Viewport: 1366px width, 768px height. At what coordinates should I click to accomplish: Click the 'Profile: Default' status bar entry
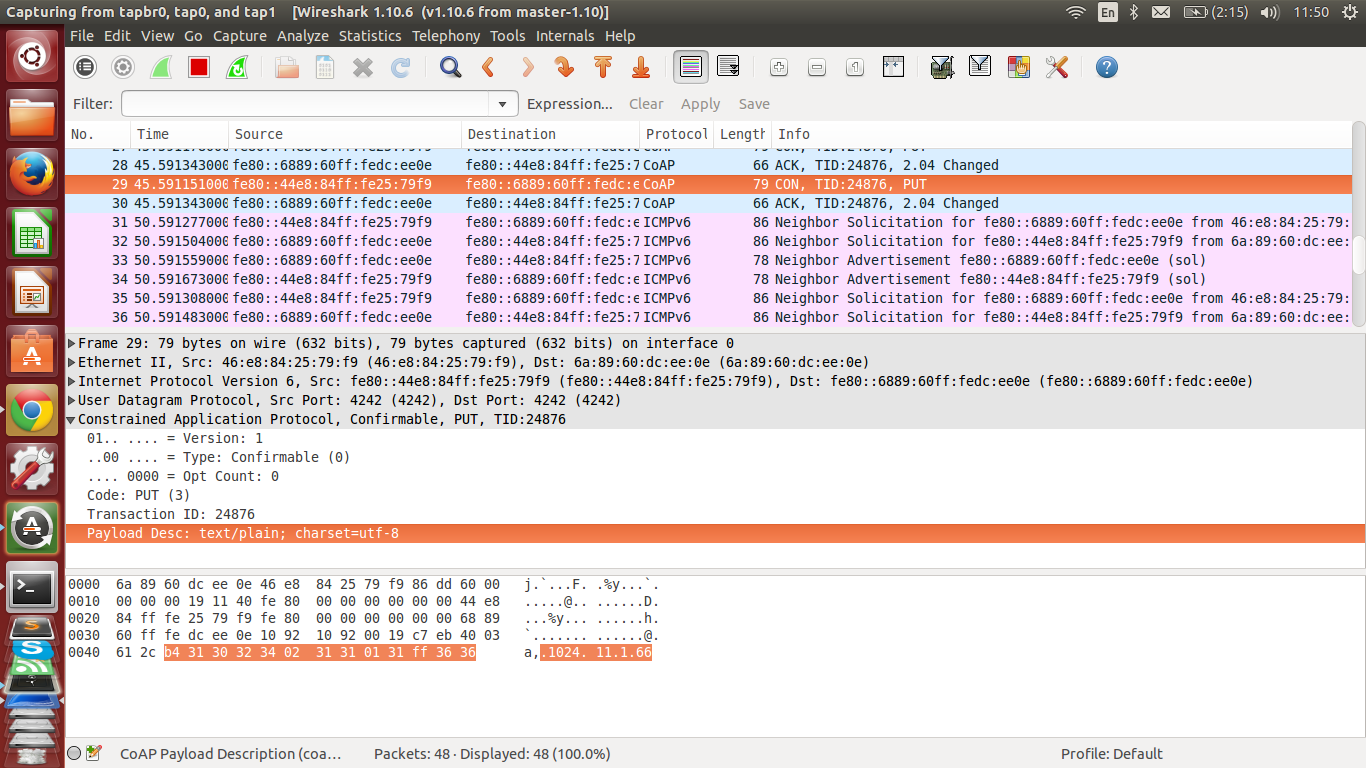tap(1112, 754)
